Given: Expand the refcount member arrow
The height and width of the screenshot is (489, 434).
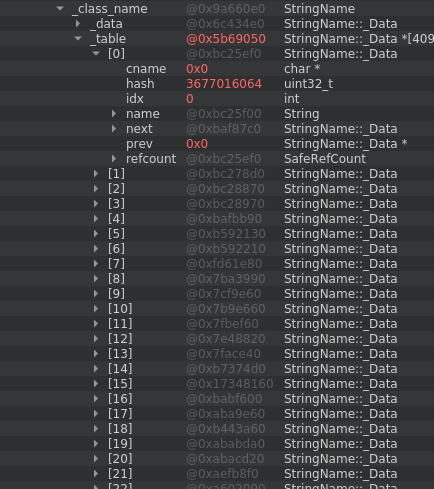Looking at the screenshot, I should point(114,159).
